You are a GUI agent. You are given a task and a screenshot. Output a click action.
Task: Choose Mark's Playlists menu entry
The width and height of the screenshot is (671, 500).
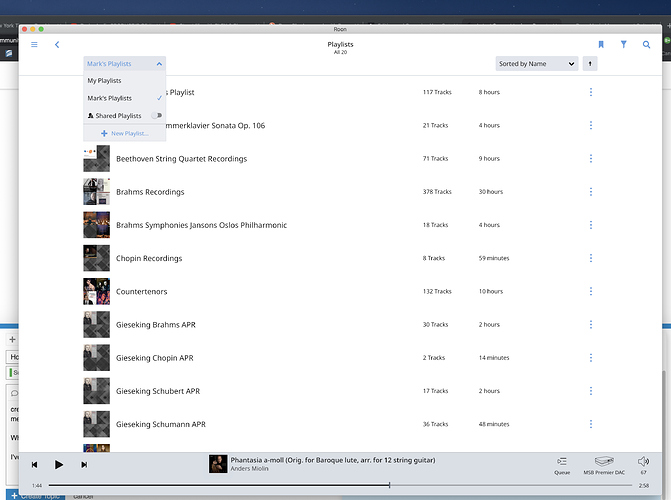[x=125, y=98]
